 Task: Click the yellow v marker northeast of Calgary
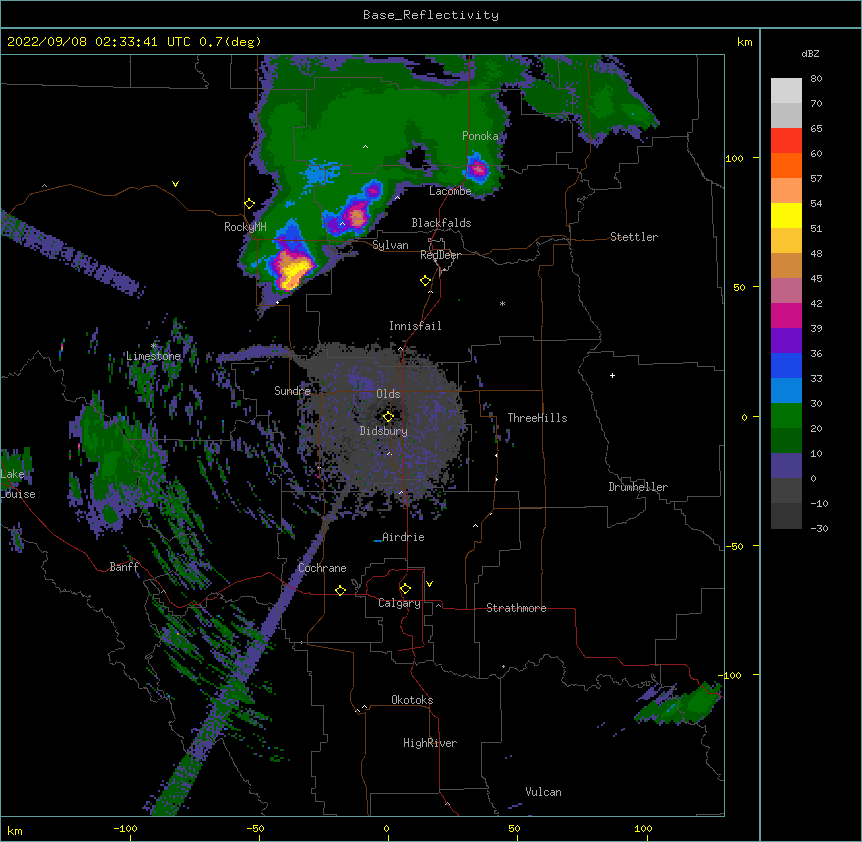[x=429, y=584]
